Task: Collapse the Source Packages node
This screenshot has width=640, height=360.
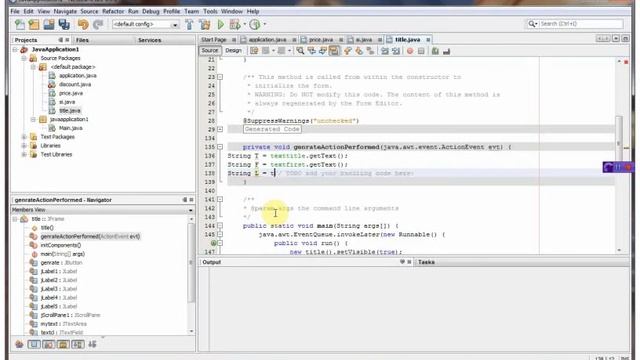Action: pos(24,58)
